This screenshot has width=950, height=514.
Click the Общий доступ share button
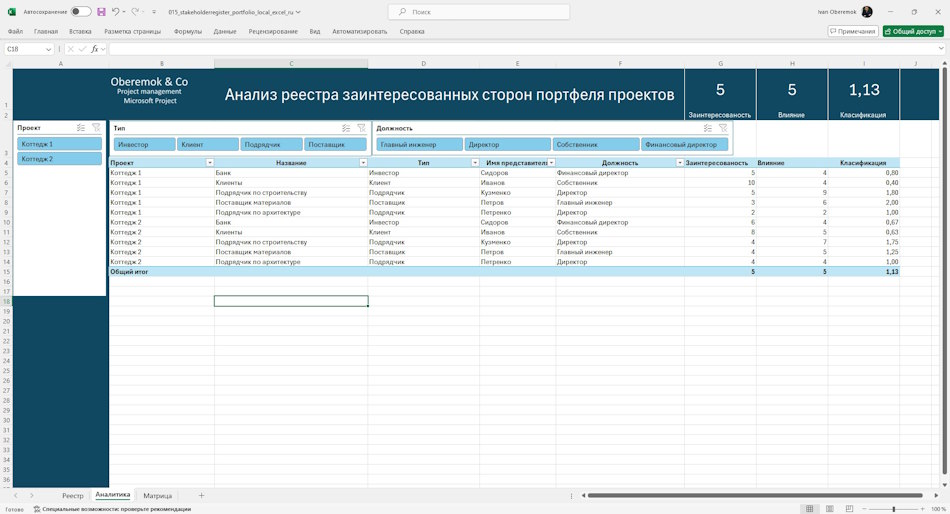pyautogui.click(x=913, y=31)
